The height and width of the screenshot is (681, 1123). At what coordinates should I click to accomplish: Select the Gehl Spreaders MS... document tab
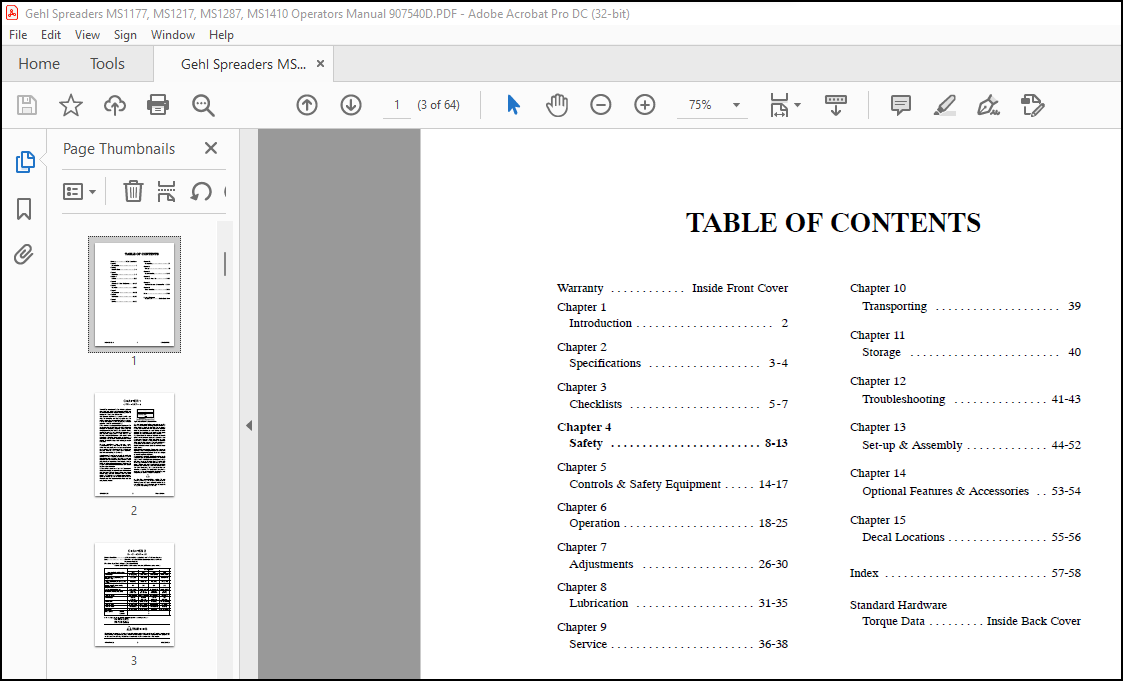click(243, 64)
